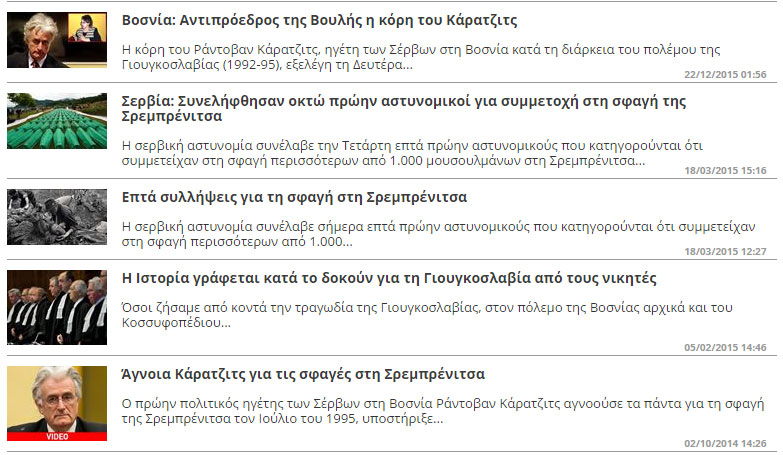Click thumbnail of Karadzic with woman inset
783x455 pixels.
click(56, 40)
